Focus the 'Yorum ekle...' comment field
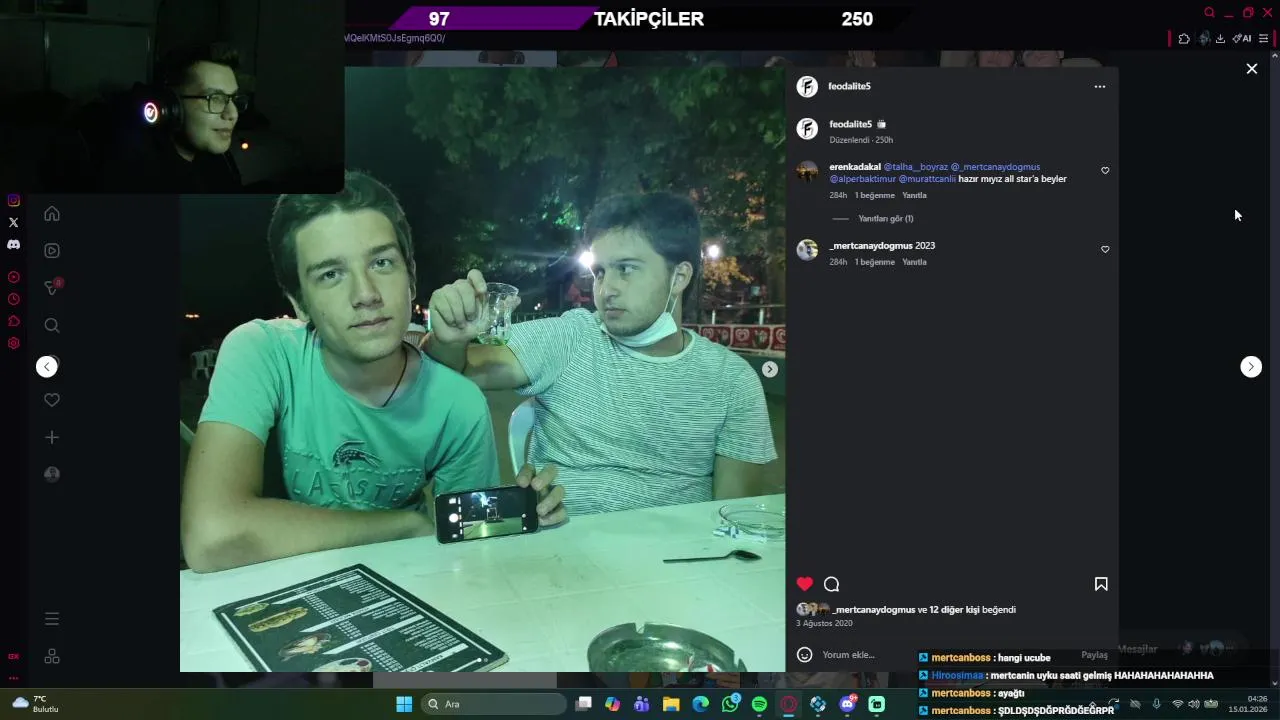1280x720 pixels. point(848,655)
